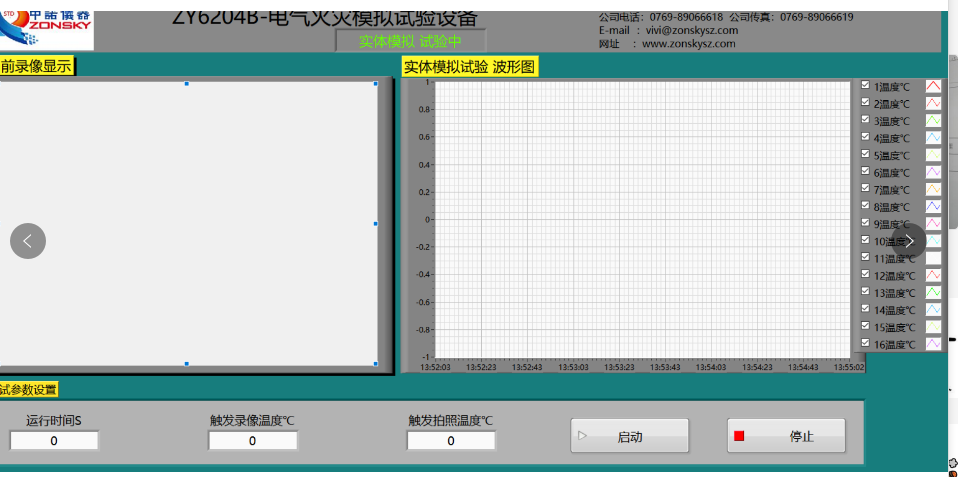Open 13温度℃ green line style icon
Screen dimensions: 958x477
point(933,293)
